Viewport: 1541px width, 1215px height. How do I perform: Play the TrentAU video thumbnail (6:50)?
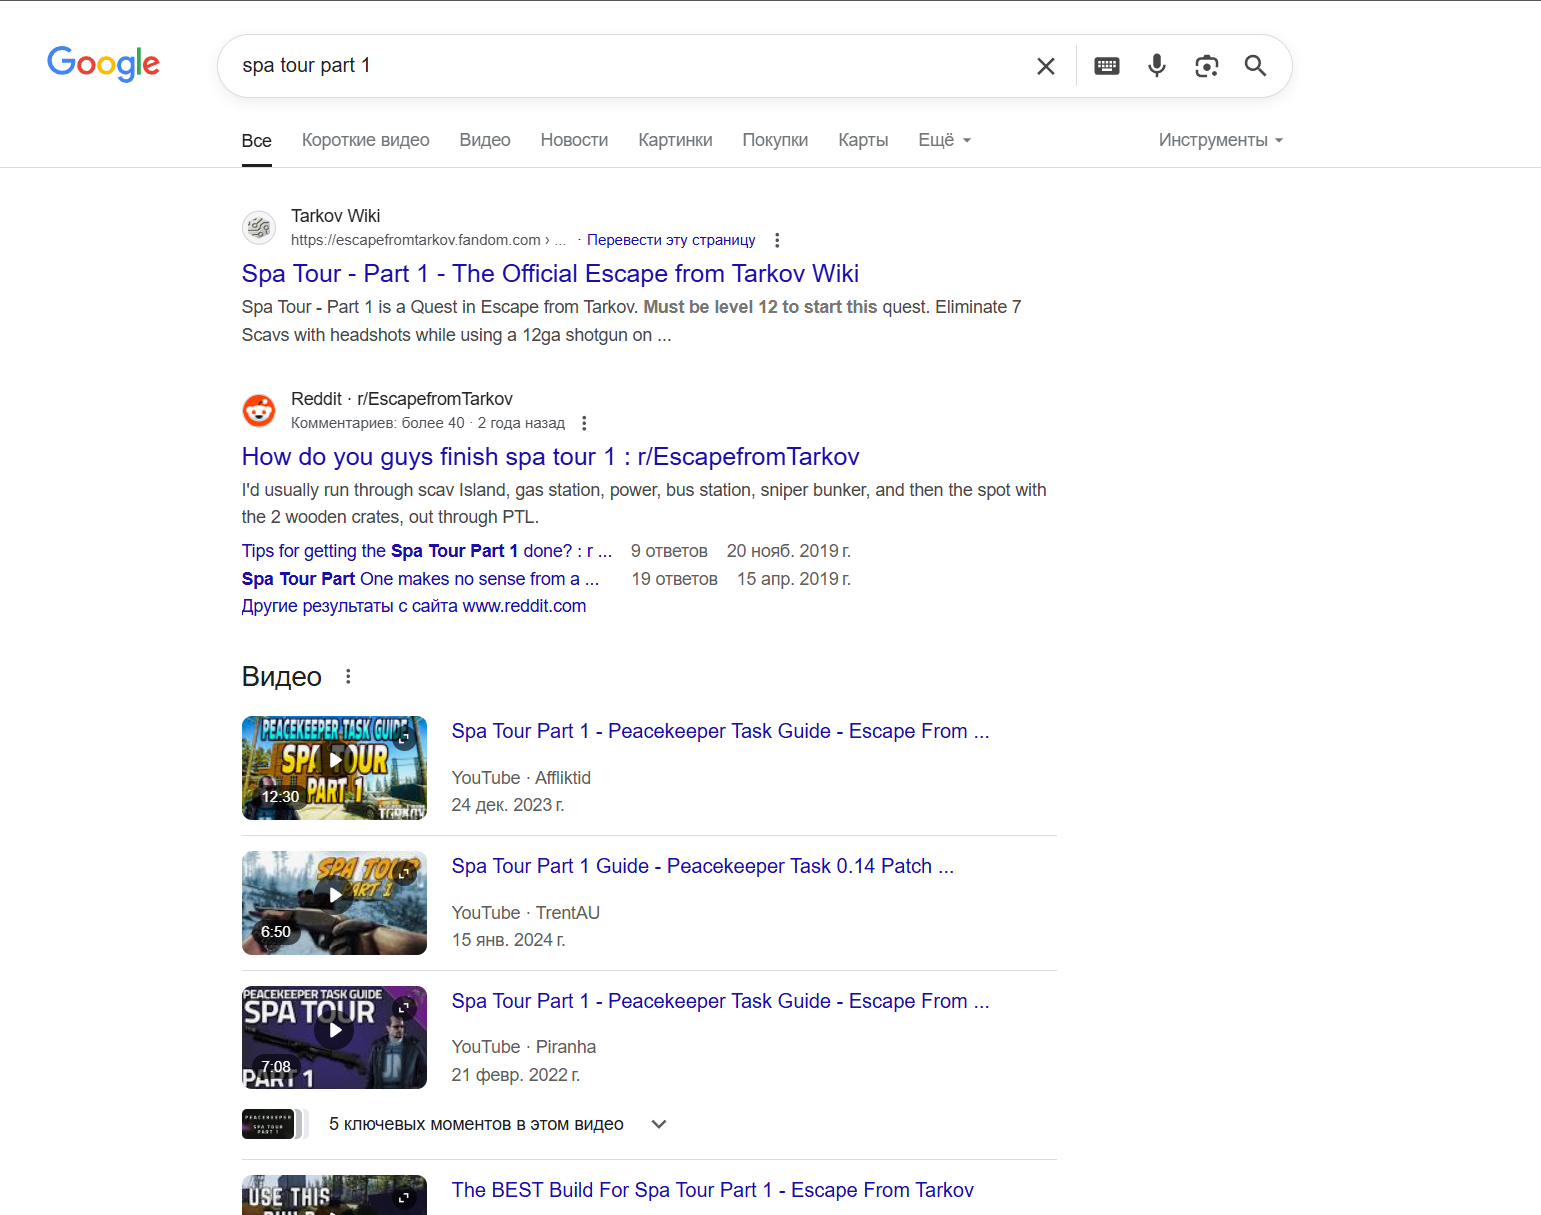point(334,903)
